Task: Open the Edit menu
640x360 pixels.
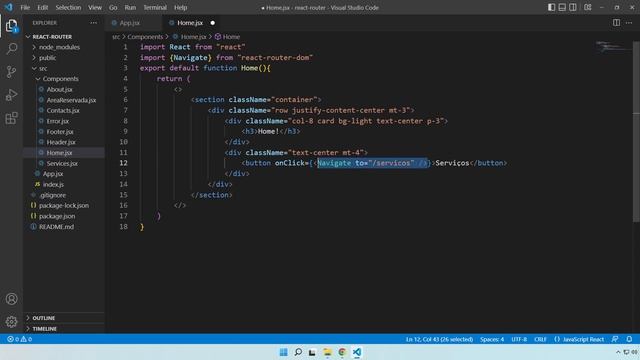Action: coord(42,7)
